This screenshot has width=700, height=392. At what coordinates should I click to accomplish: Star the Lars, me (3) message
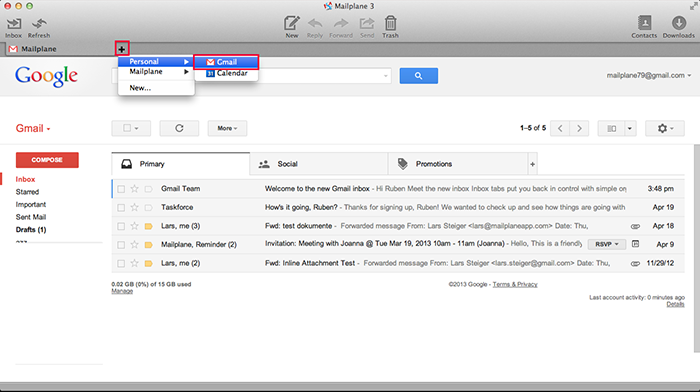134,226
